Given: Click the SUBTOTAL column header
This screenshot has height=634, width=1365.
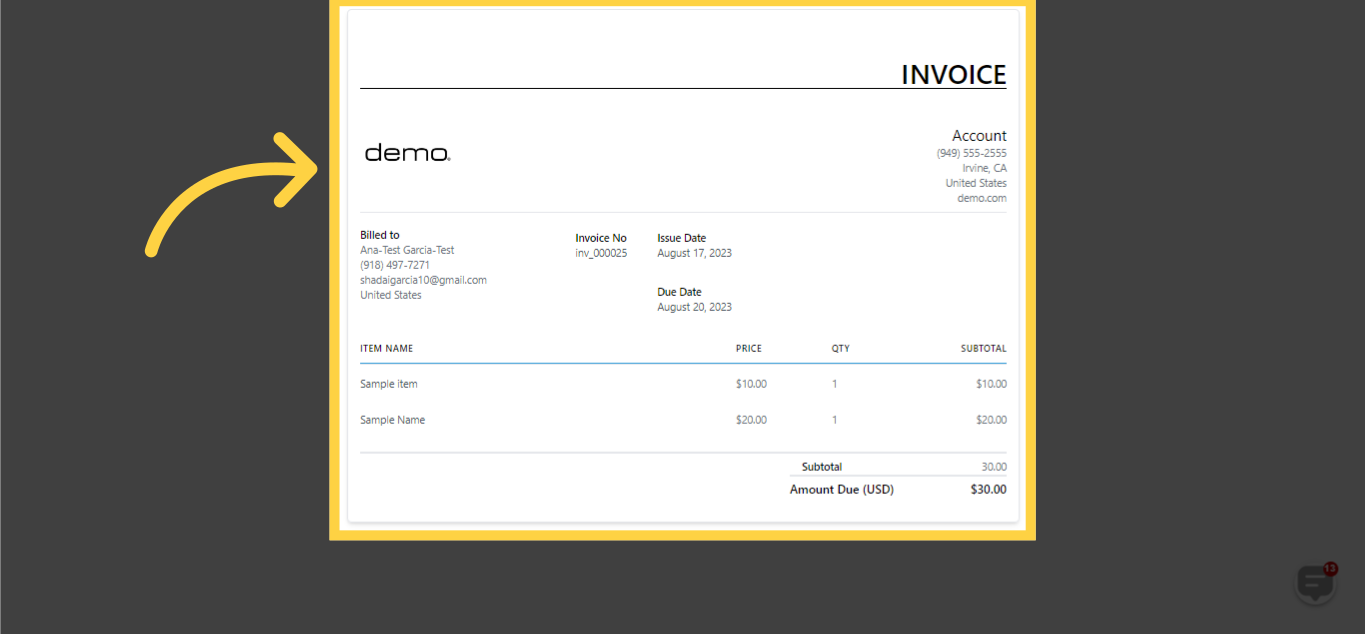Looking at the screenshot, I should point(984,349).
